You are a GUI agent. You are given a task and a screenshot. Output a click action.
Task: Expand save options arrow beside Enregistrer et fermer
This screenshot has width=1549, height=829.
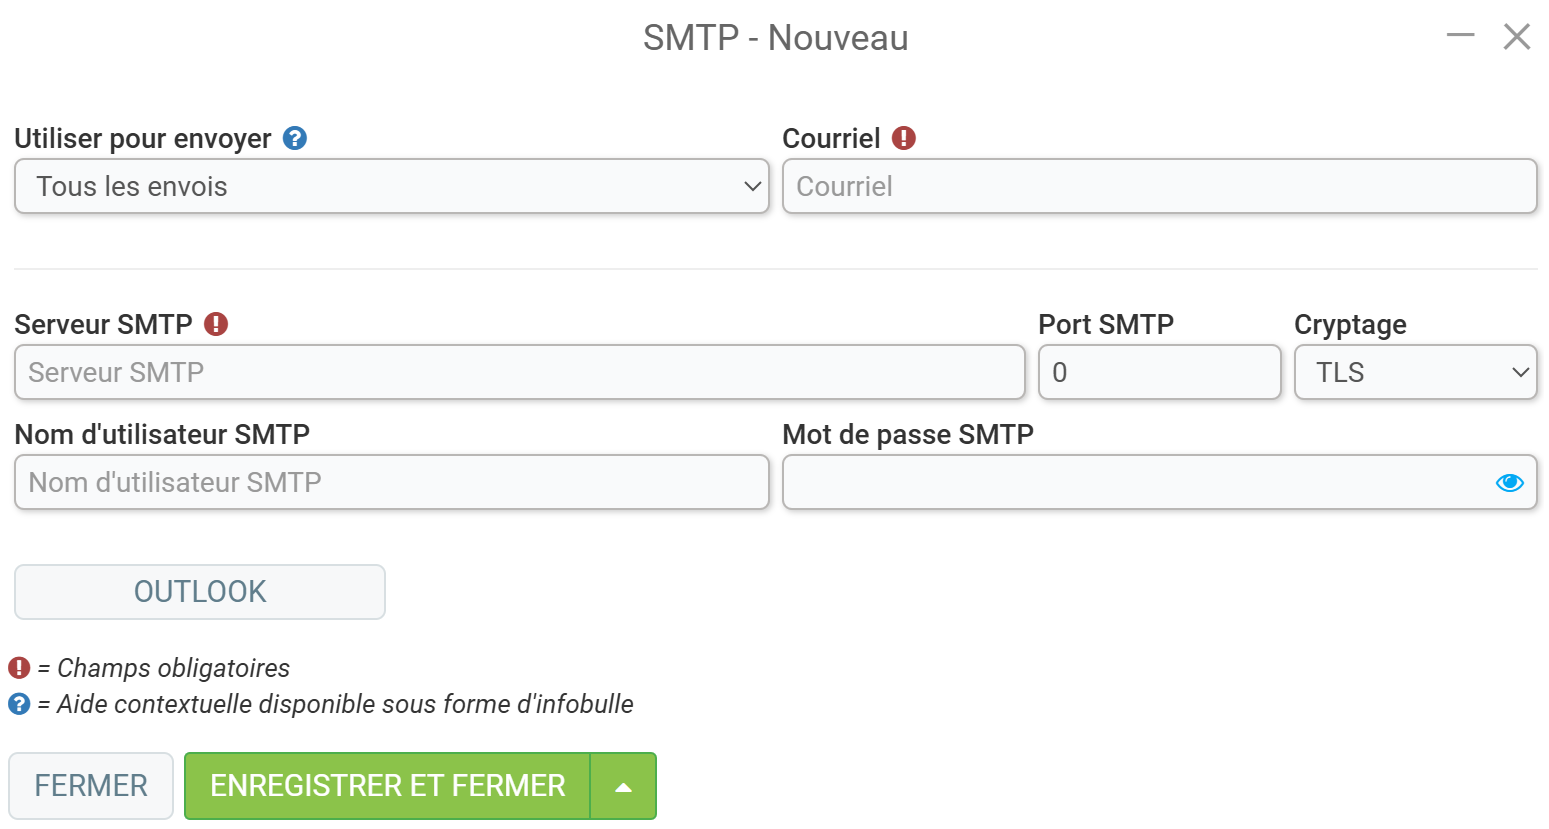(x=623, y=786)
